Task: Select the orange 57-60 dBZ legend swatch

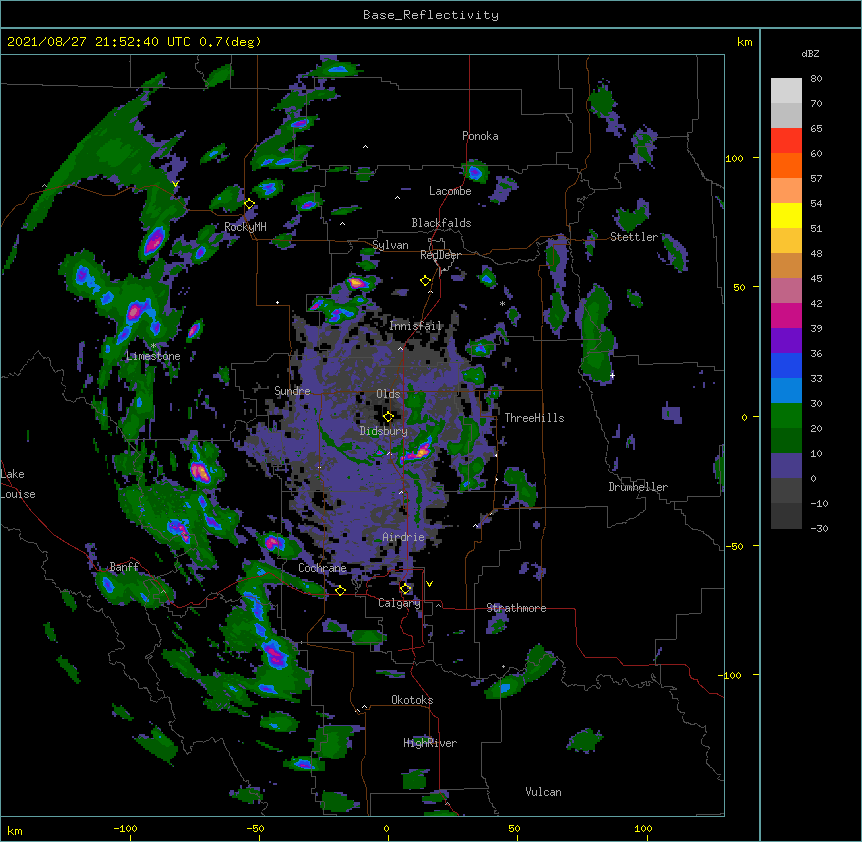Action: click(x=786, y=166)
